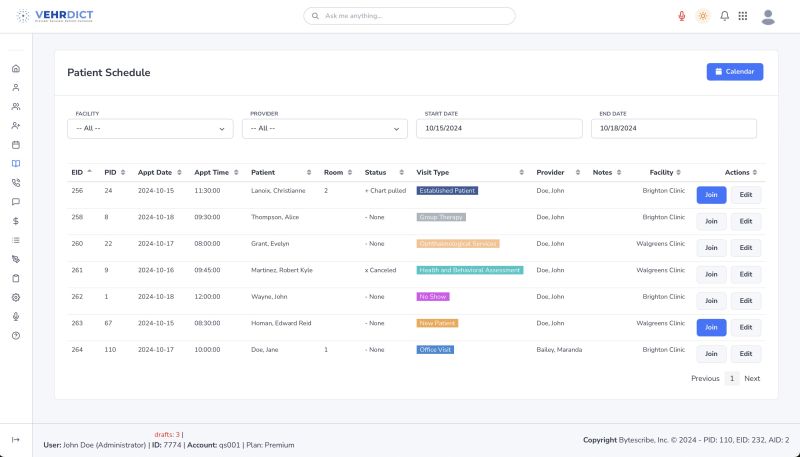800x457 pixels.
Task: Open the Facility dropdown
Action: [x=150, y=128]
